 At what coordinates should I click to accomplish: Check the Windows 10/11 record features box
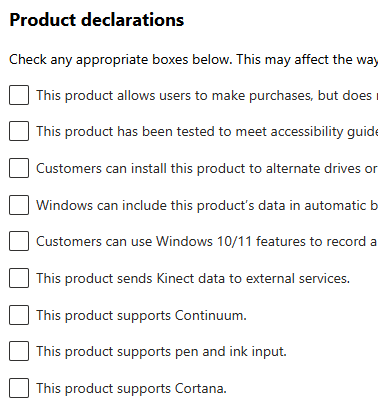pyautogui.click(x=19, y=241)
